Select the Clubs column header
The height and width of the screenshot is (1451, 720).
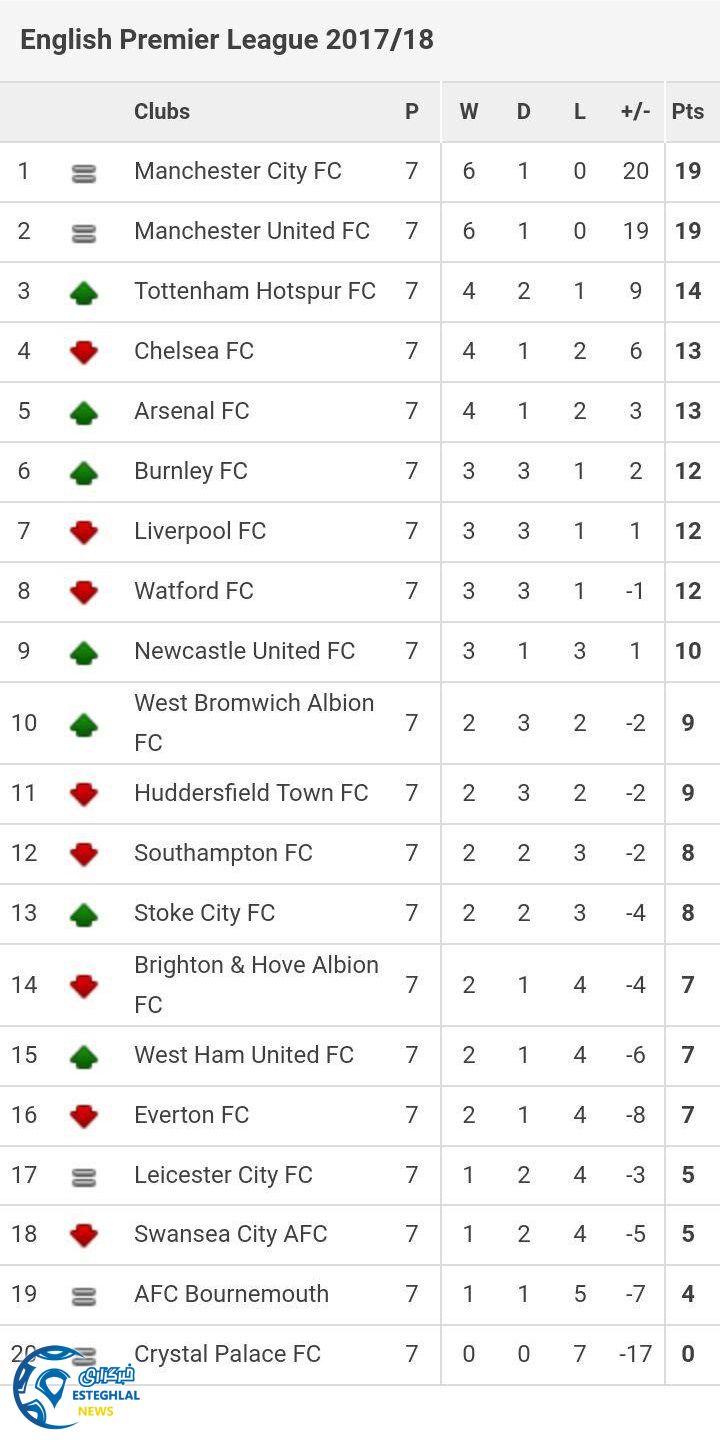tap(162, 111)
